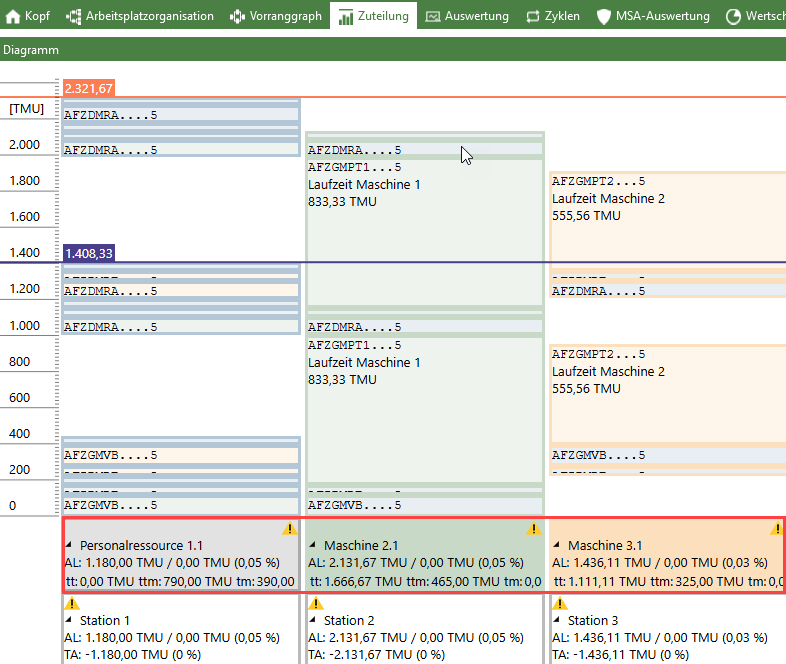The height and width of the screenshot is (664, 786).
Task: Click the Vorranggraph tab icon
Action: [237, 16]
